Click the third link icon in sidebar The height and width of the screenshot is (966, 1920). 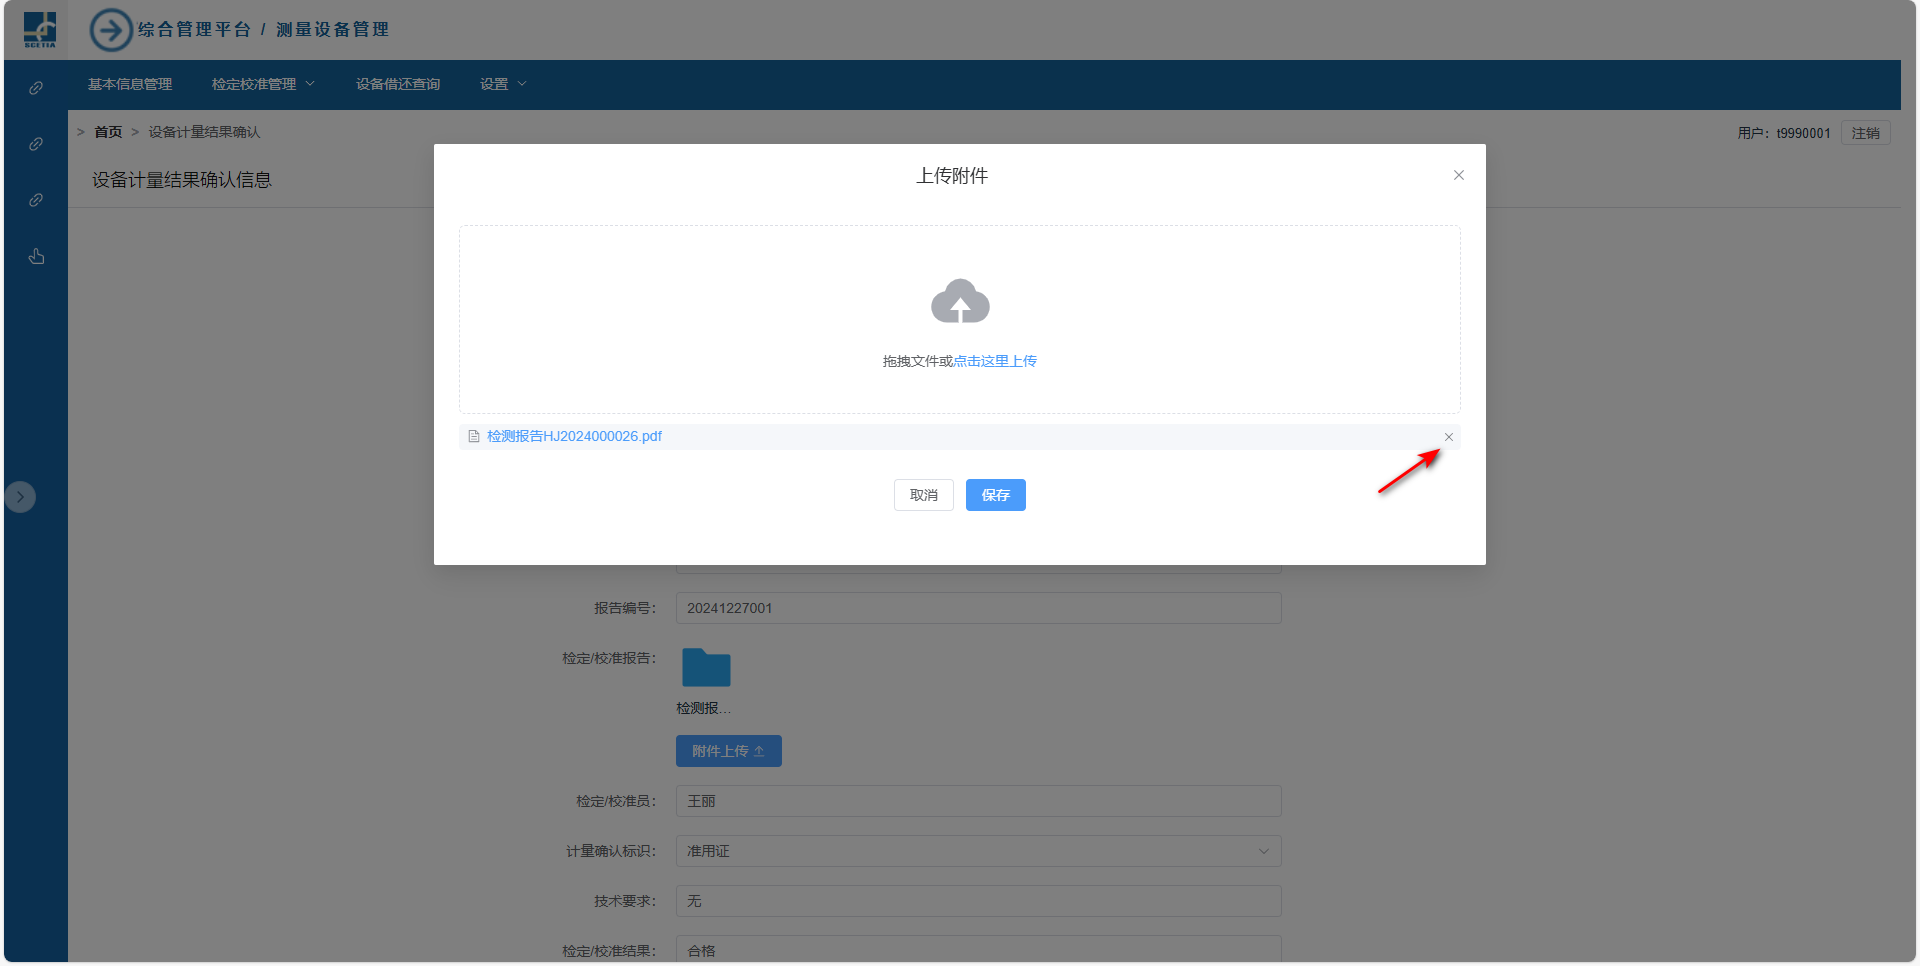[x=36, y=200]
